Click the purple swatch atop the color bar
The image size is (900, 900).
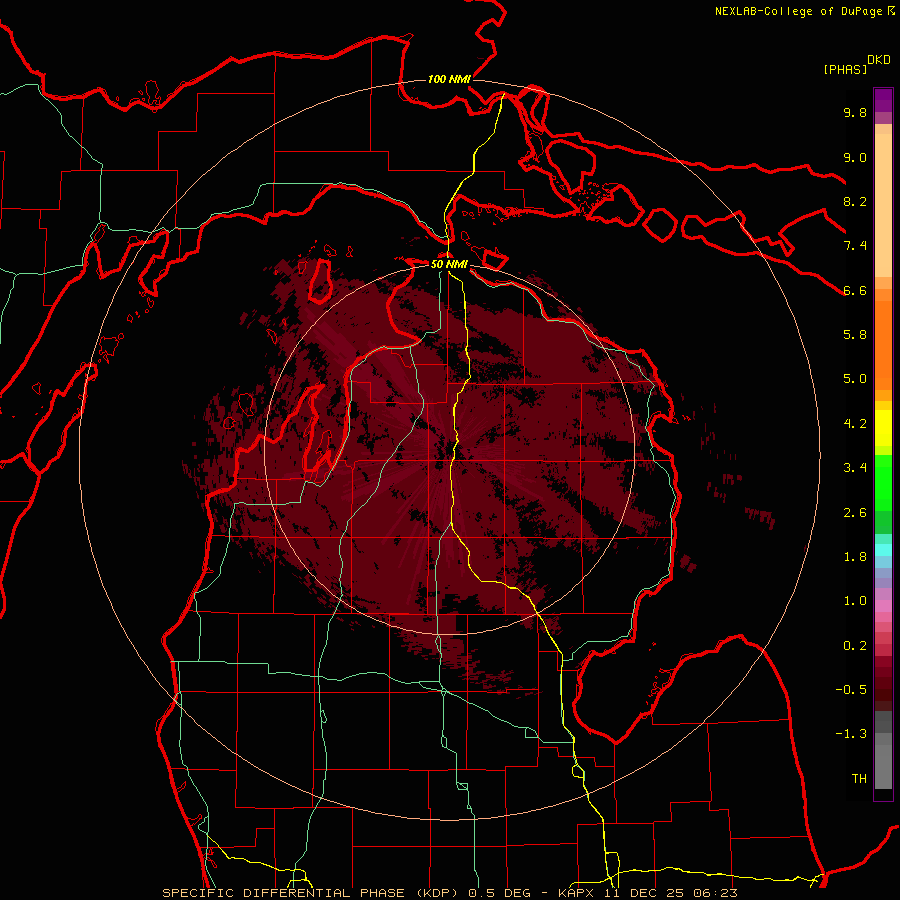883,100
